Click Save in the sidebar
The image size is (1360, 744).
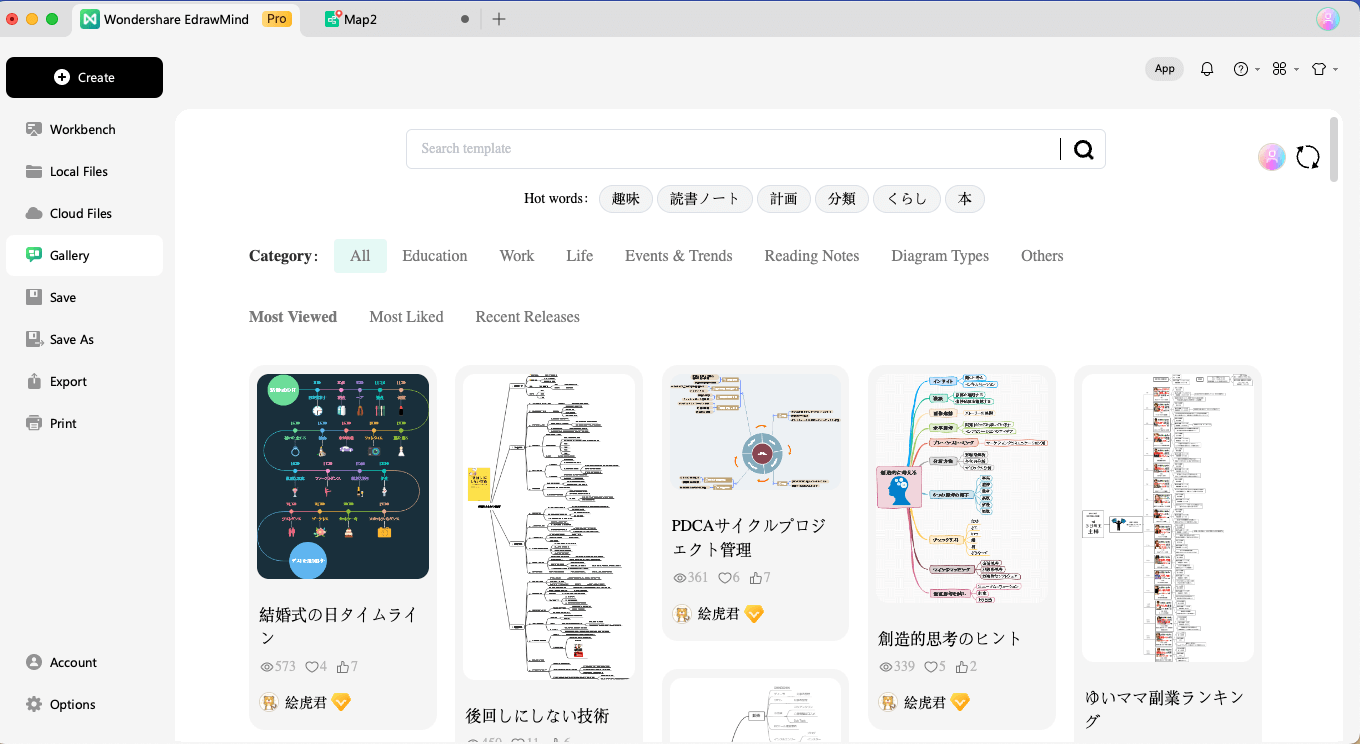coord(84,297)
